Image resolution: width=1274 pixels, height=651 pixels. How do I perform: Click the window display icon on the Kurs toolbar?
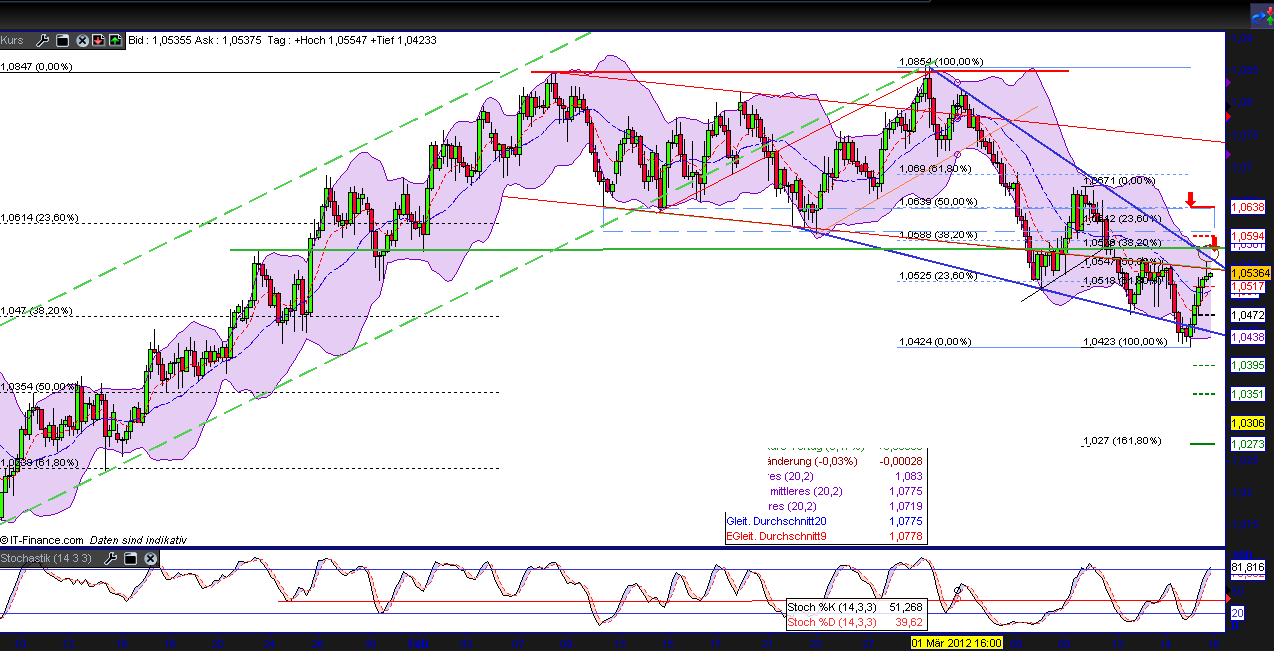click(x=63, y=40)
